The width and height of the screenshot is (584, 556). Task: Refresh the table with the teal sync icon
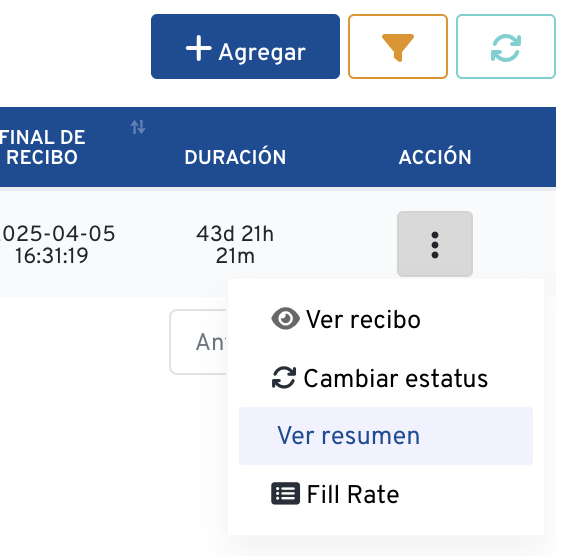506,47
